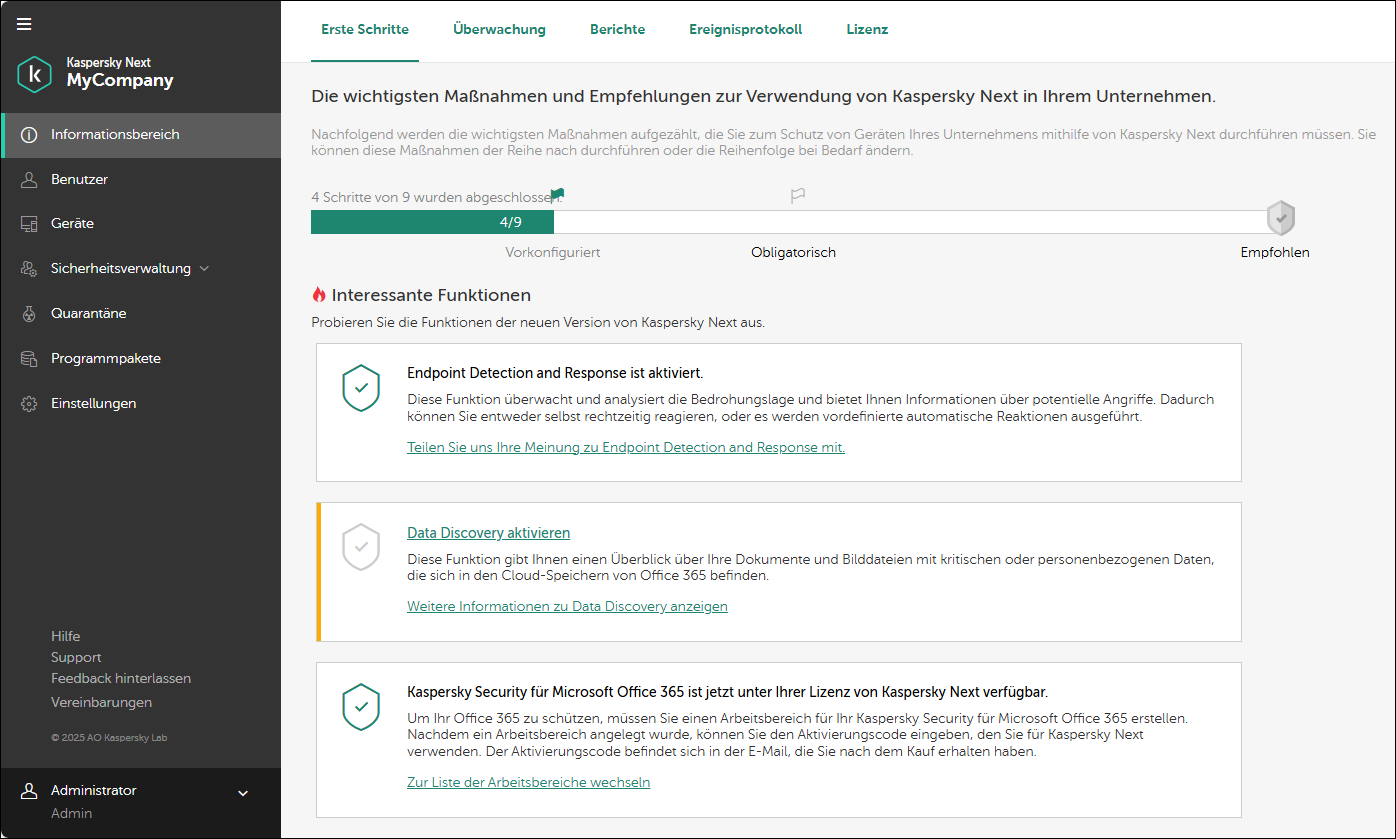Viewport: 1396px width, 839px height.
Task: Click the Programmpakete stack icon
Action: 29,359
